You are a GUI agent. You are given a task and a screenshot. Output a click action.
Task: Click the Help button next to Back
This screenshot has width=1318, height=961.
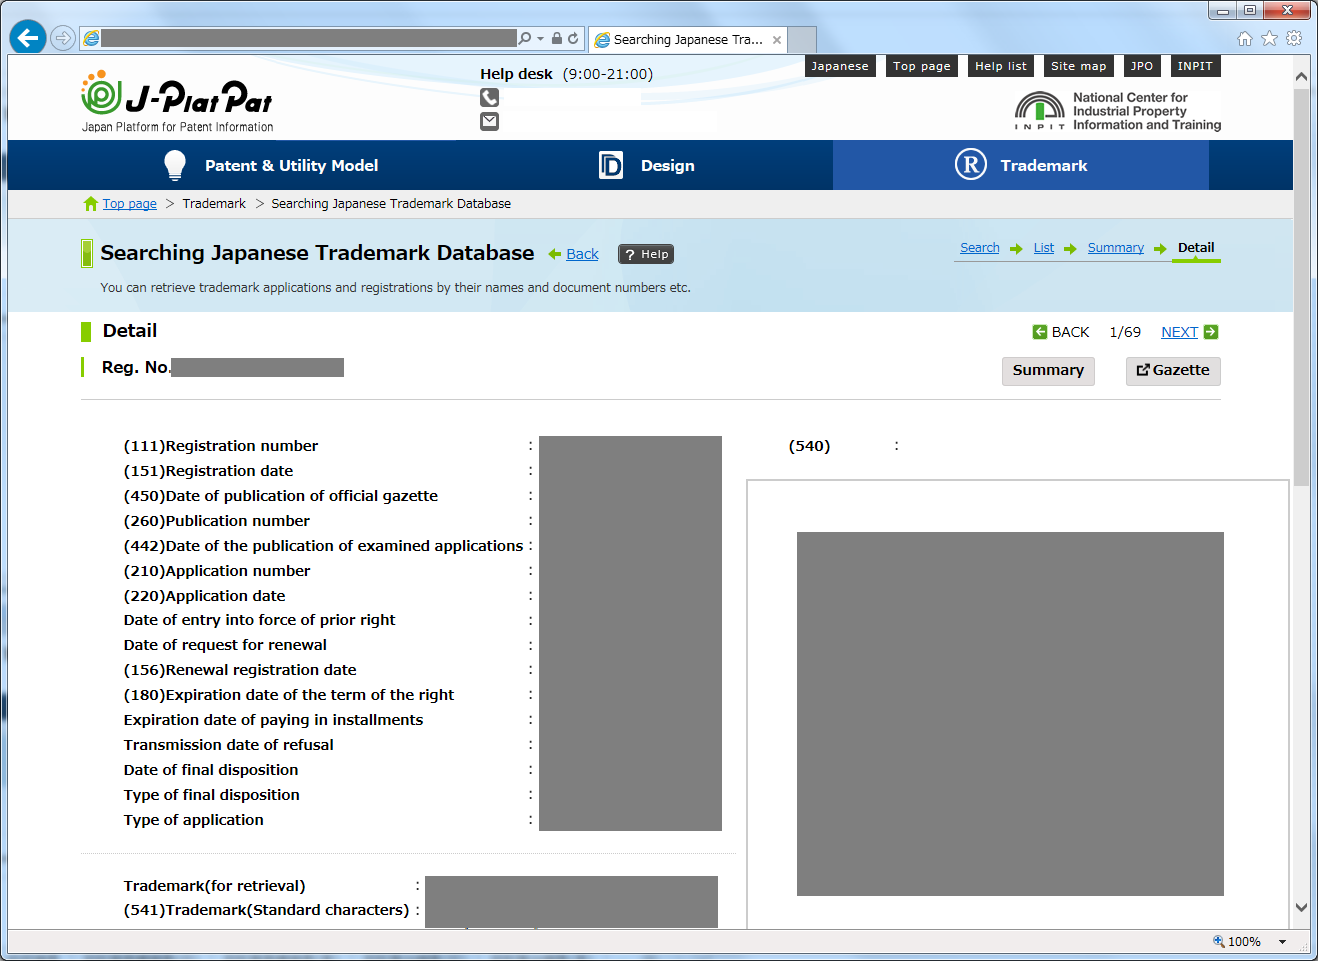tap(646, 254)
